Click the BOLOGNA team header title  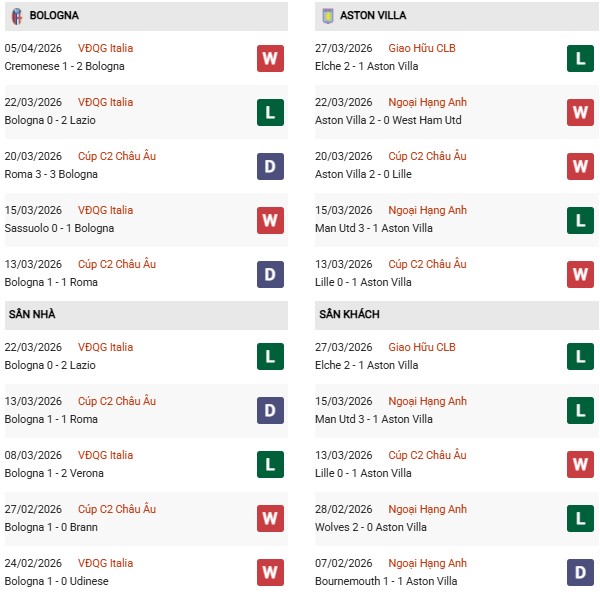54,16
